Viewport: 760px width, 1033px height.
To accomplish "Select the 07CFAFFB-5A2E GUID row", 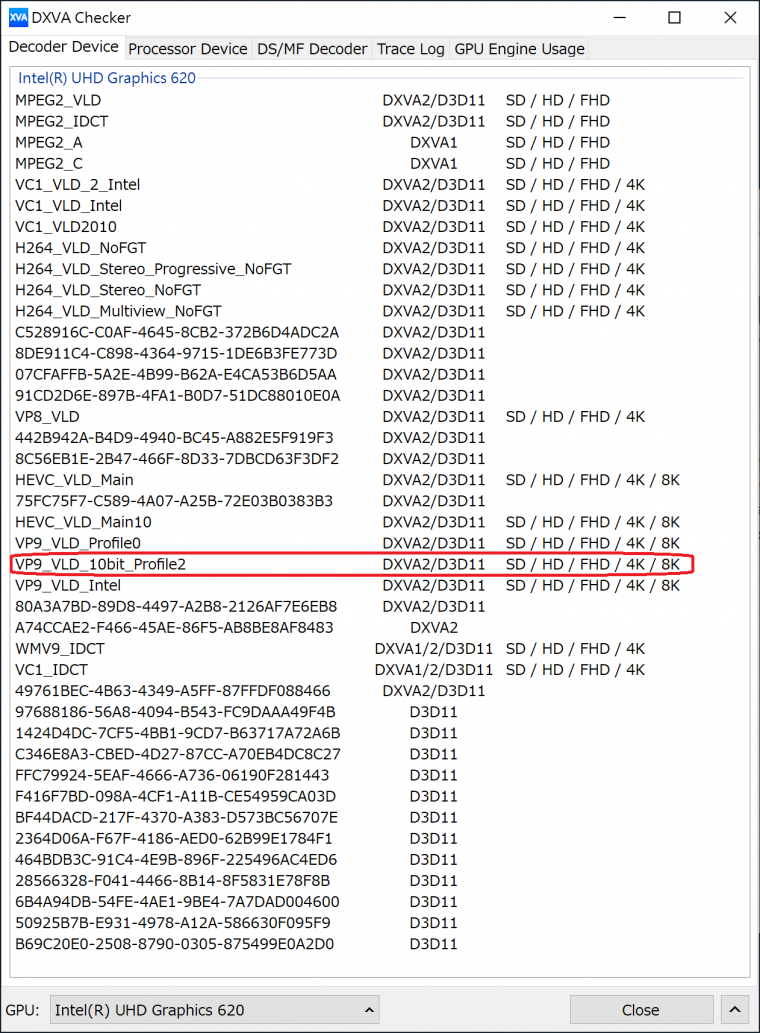I will click(379, 374).
